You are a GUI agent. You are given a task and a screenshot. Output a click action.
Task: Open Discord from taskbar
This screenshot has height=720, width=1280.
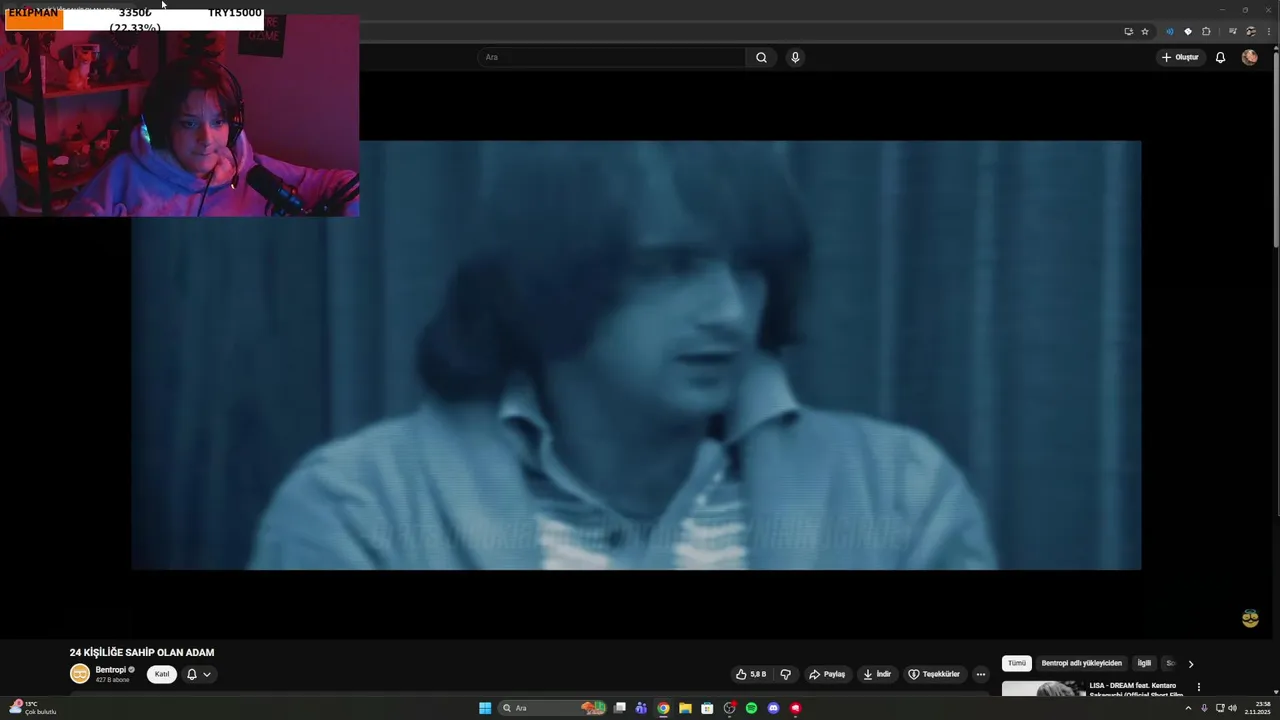tap(773, 708)
